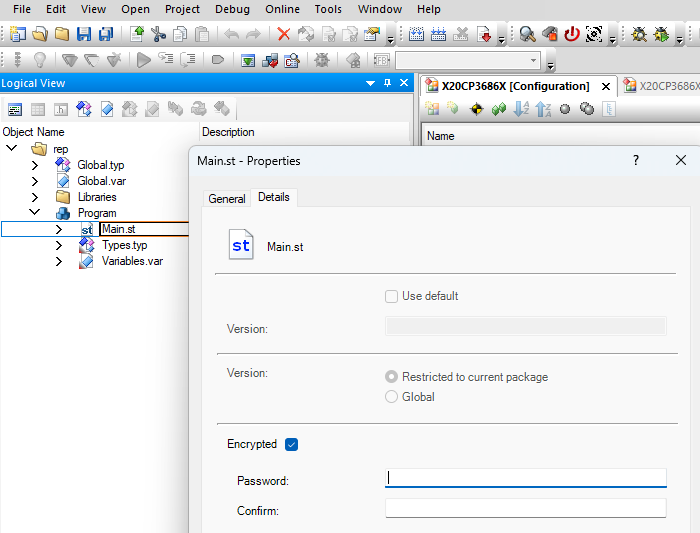Open the File menu
Viewport: 700px width, 533px height.
tap(22, 9)
